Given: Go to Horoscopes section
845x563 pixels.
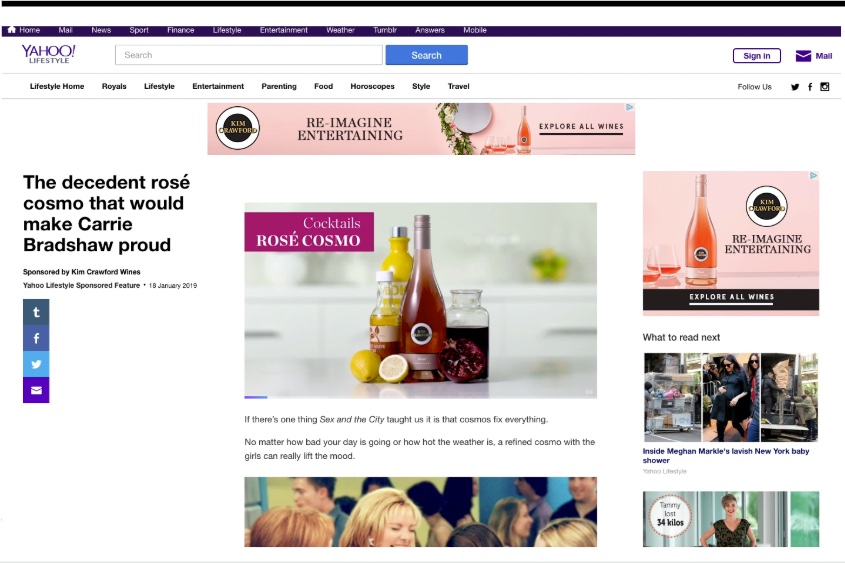Looking at the screenshot, I should point(372,86).
